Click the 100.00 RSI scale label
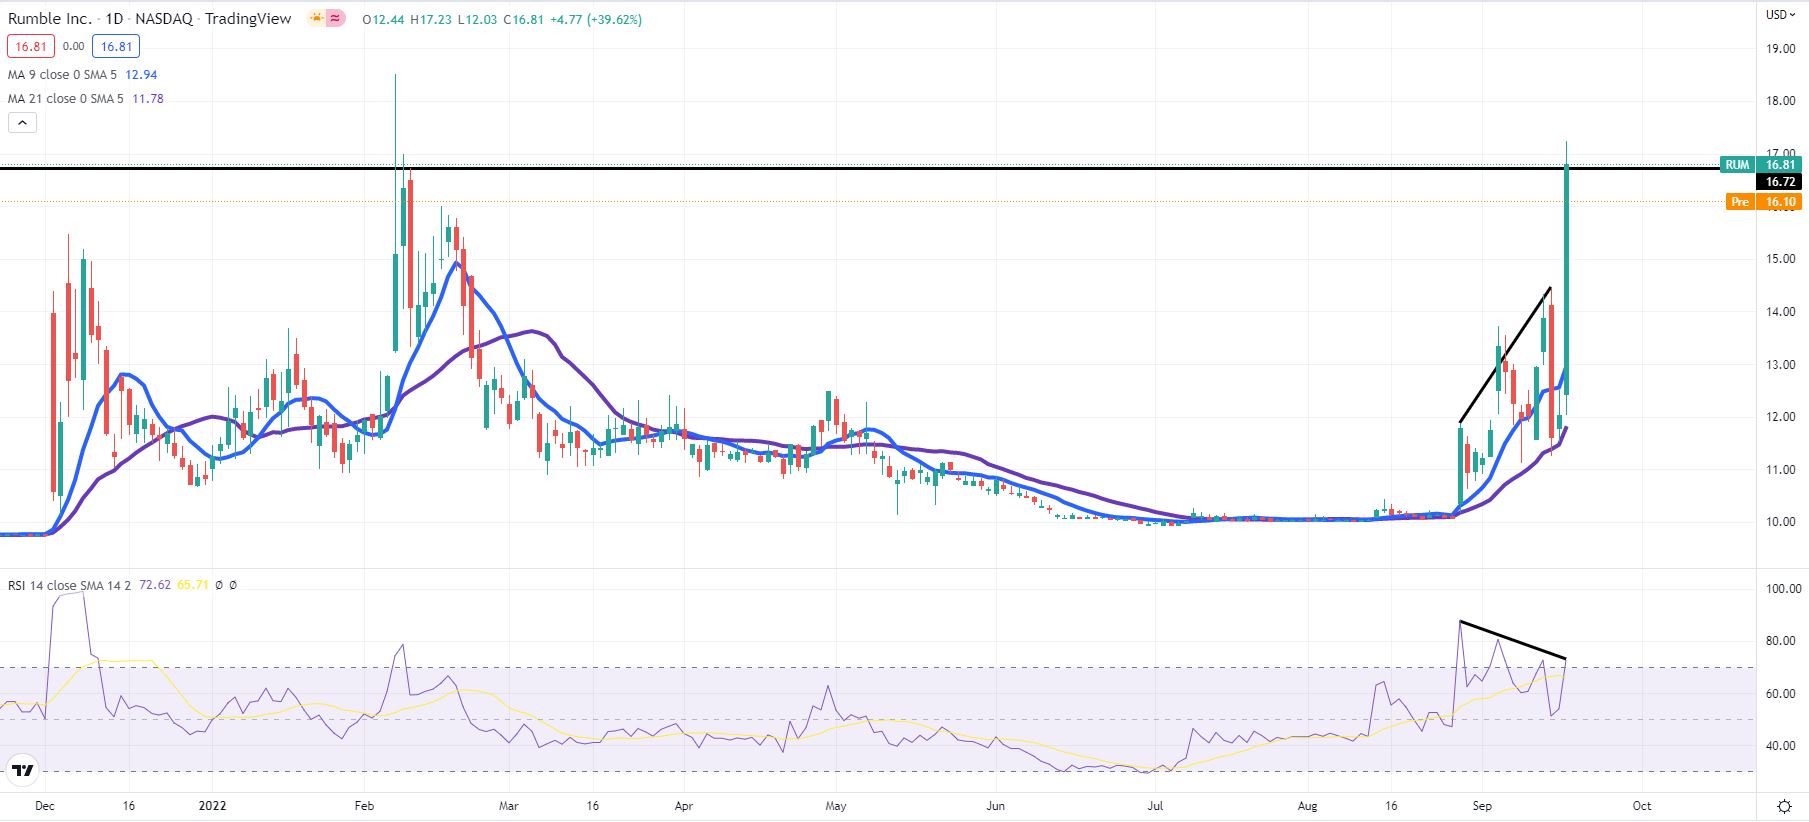1809x822 pixels. [x=1783, y=589]
